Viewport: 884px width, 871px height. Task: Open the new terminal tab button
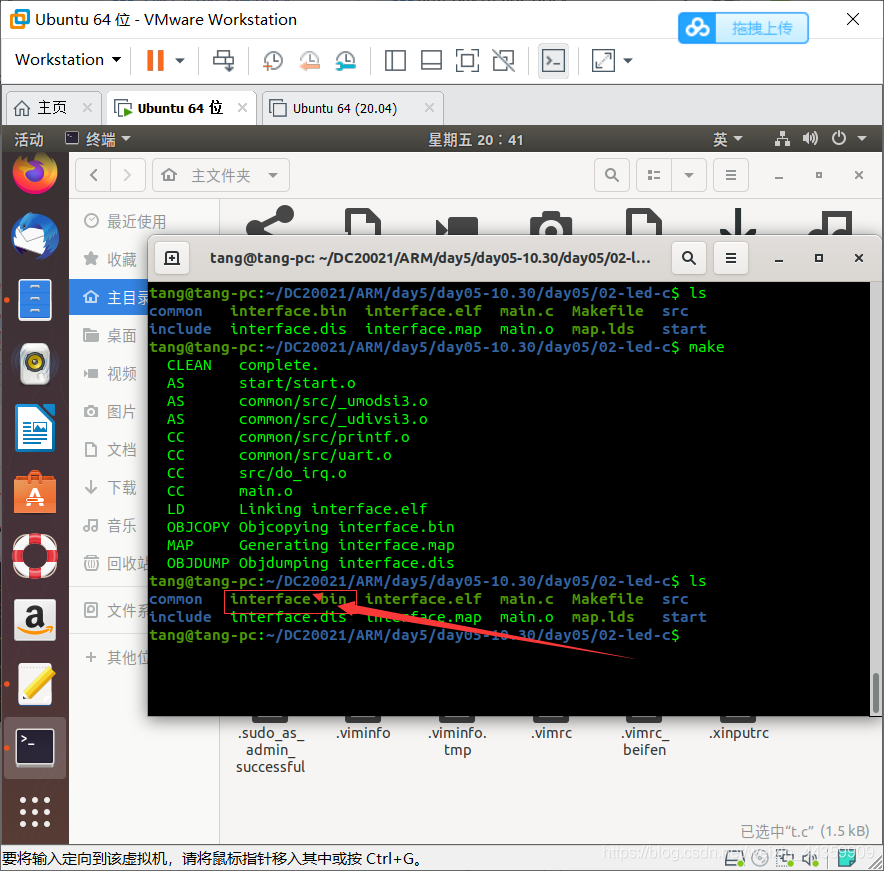[x=172, y=258]
